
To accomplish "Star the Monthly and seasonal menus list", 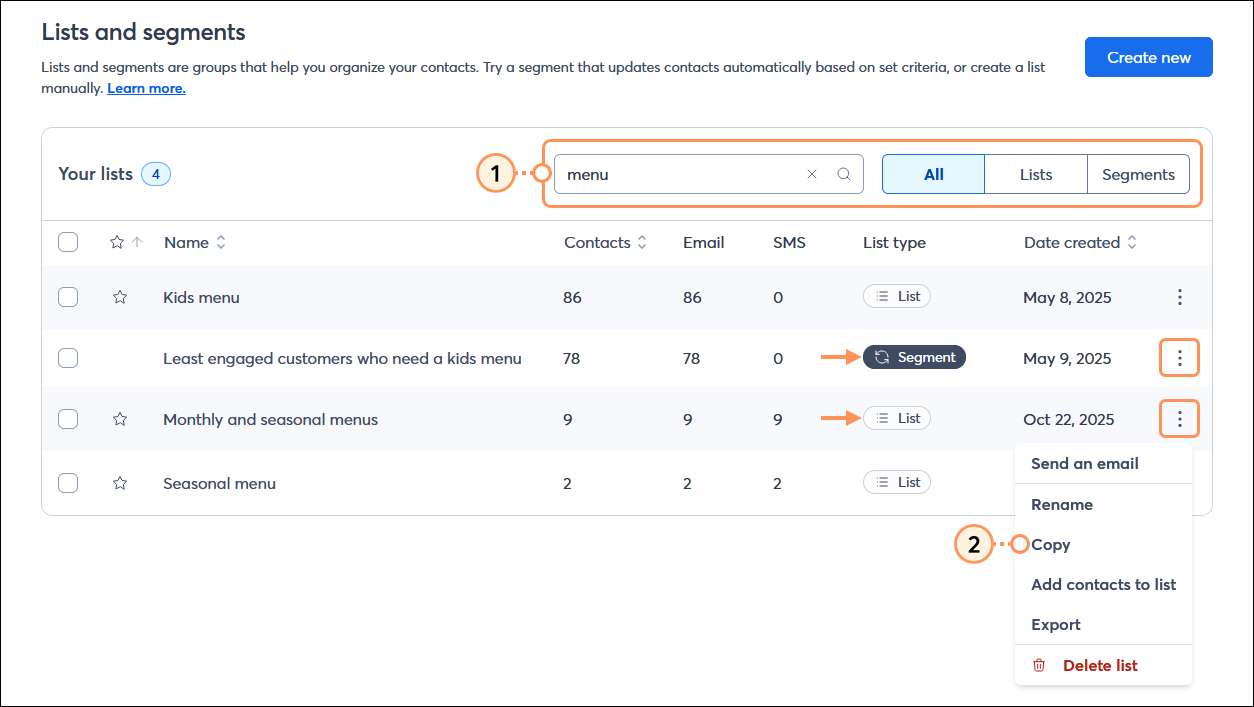I will click(120, 419).
